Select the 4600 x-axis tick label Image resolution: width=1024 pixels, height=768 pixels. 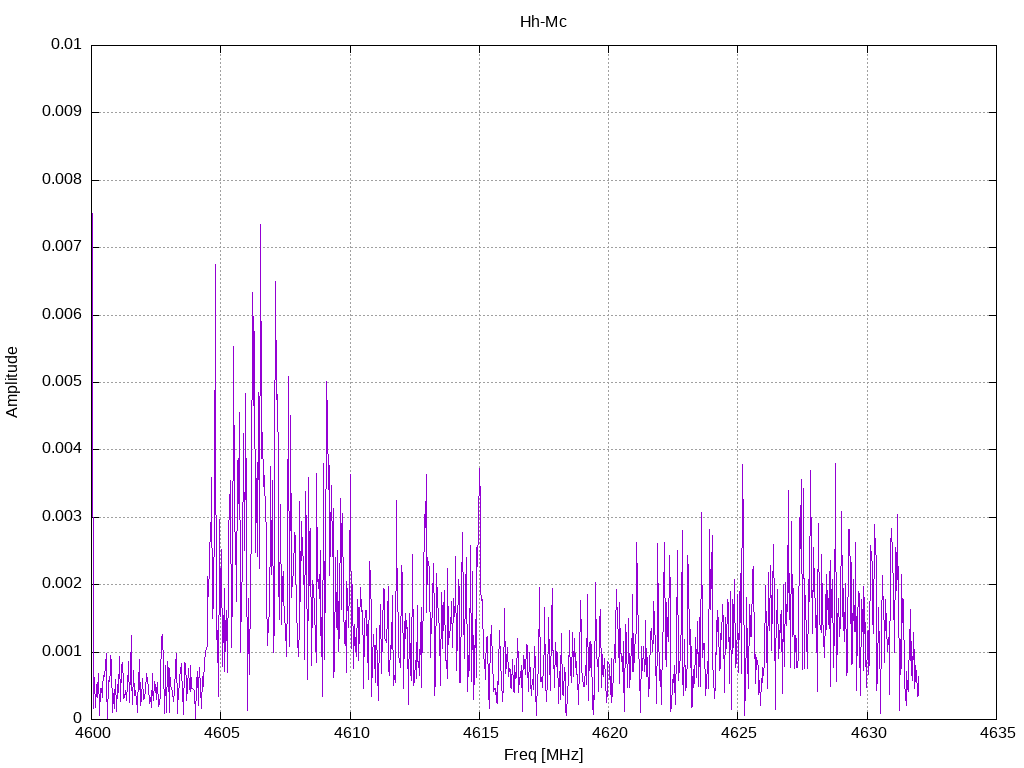[92, 733]
